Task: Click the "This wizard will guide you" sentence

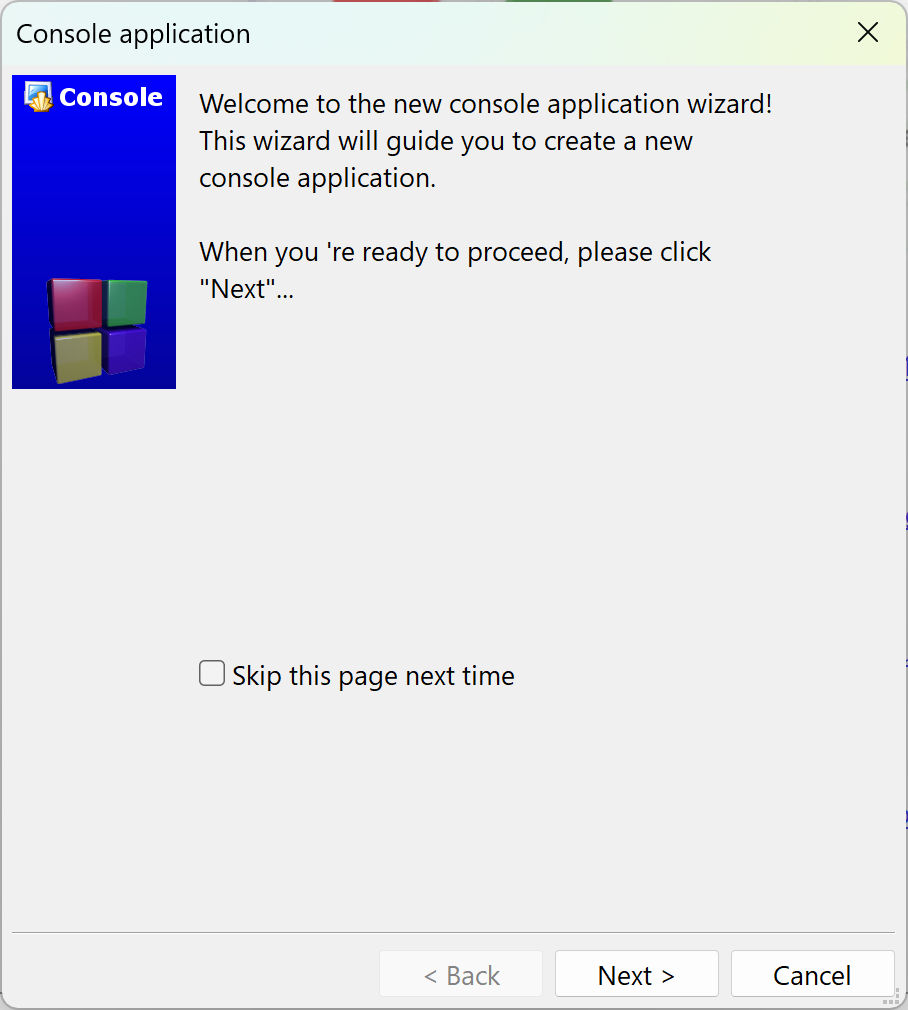Action: tap(446, 140)
